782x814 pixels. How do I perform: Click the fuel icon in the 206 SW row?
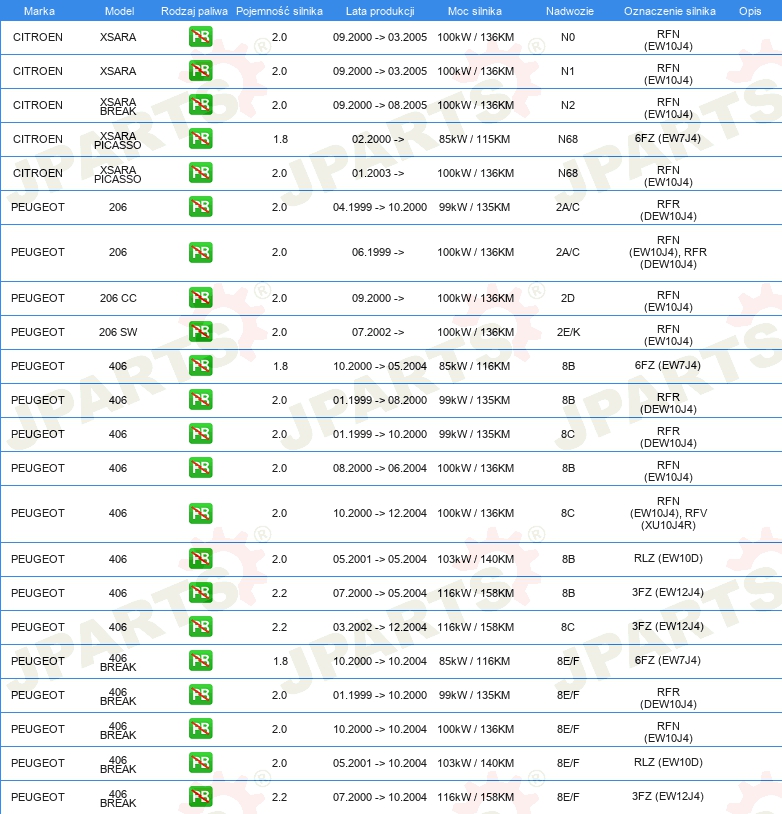tap(200, 332)
